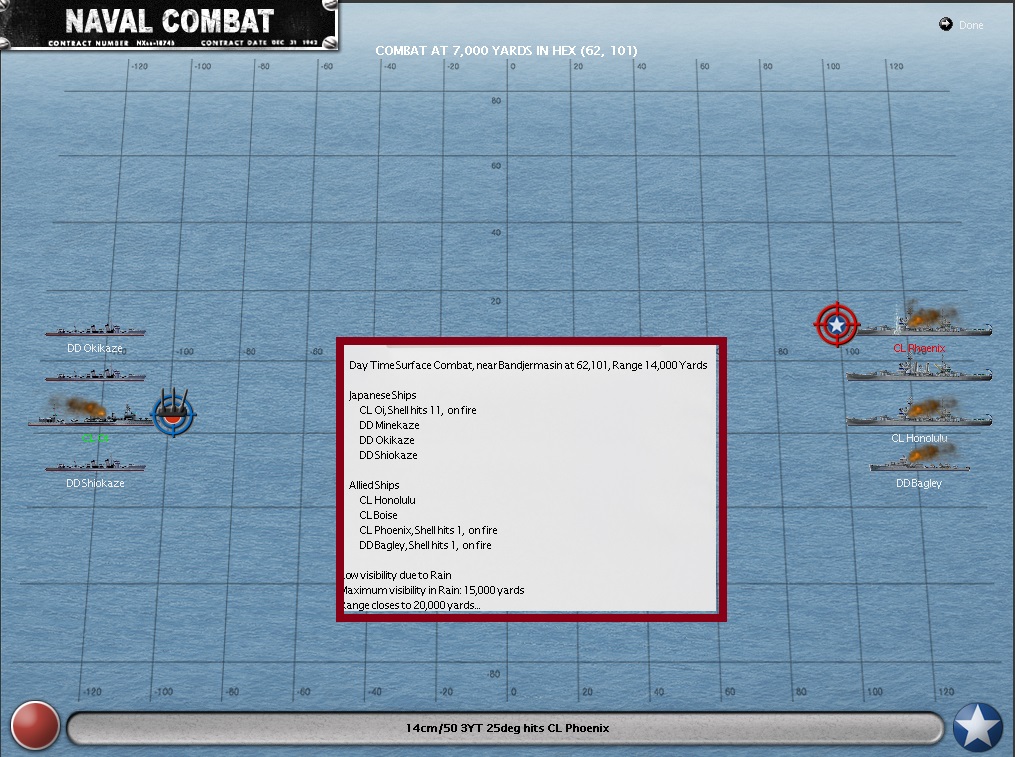Click the DD Shiokaze label under ship
This screenshot has width=1015, height=757.
95,483
